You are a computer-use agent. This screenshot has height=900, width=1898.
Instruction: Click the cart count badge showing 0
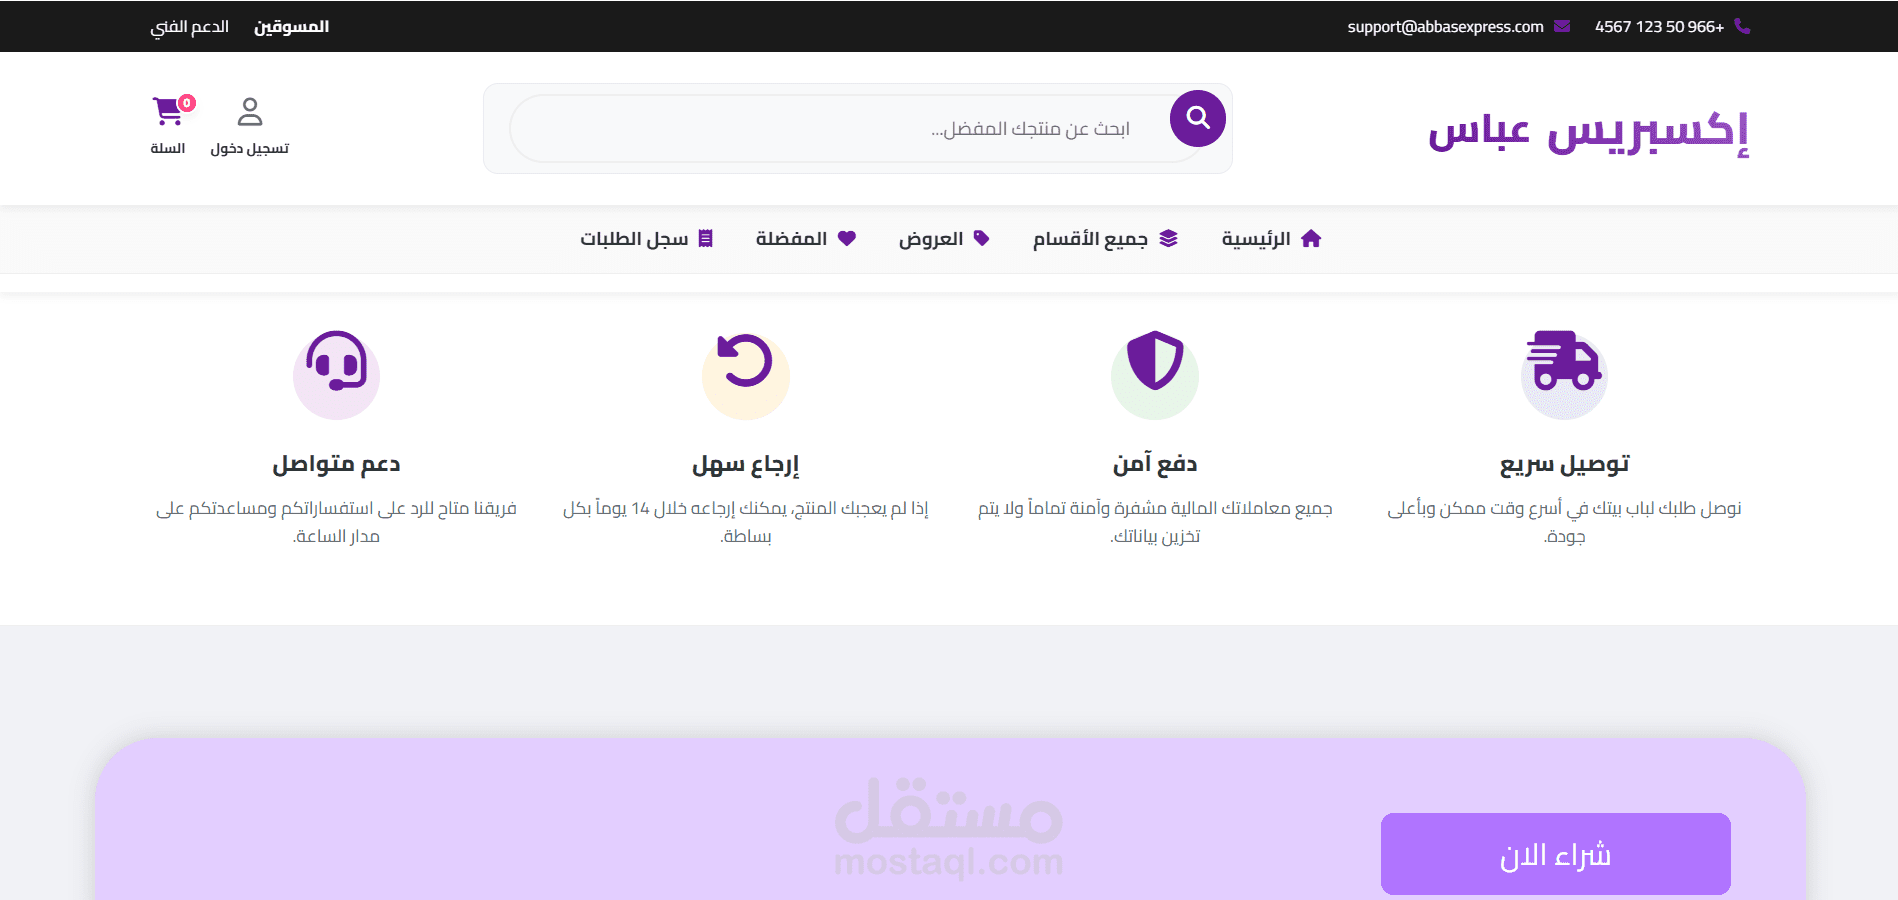(187, 103)
